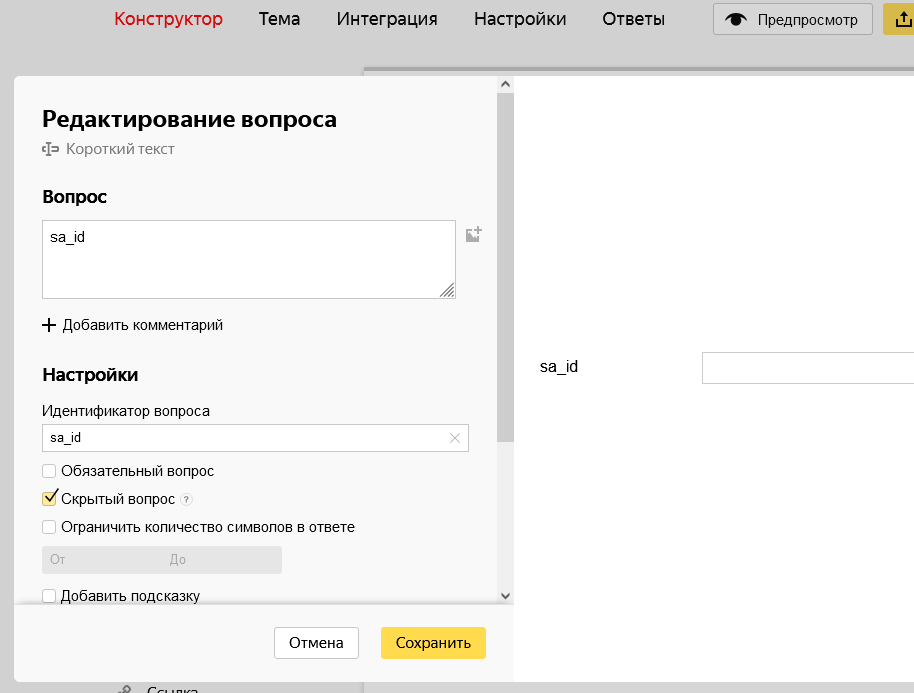914x693 pixels.
Task: Enable the Обязательный вопрос checkbox
Action: pos(48,470)
